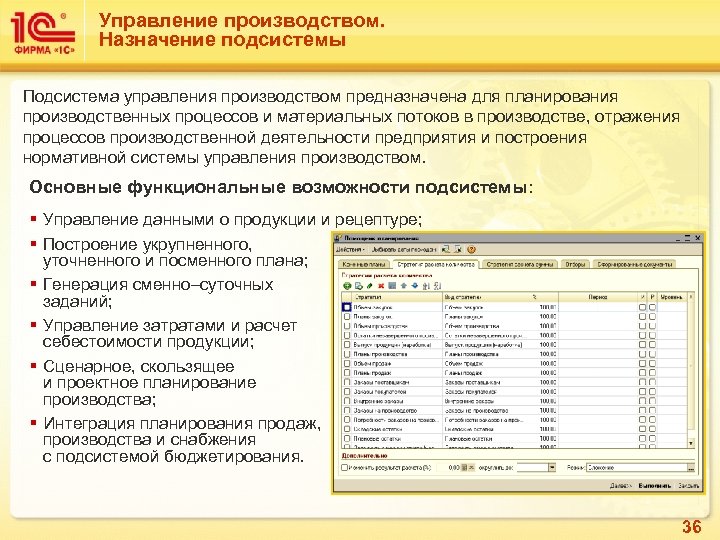Select 'Складские остатки' strategy row

514,429
